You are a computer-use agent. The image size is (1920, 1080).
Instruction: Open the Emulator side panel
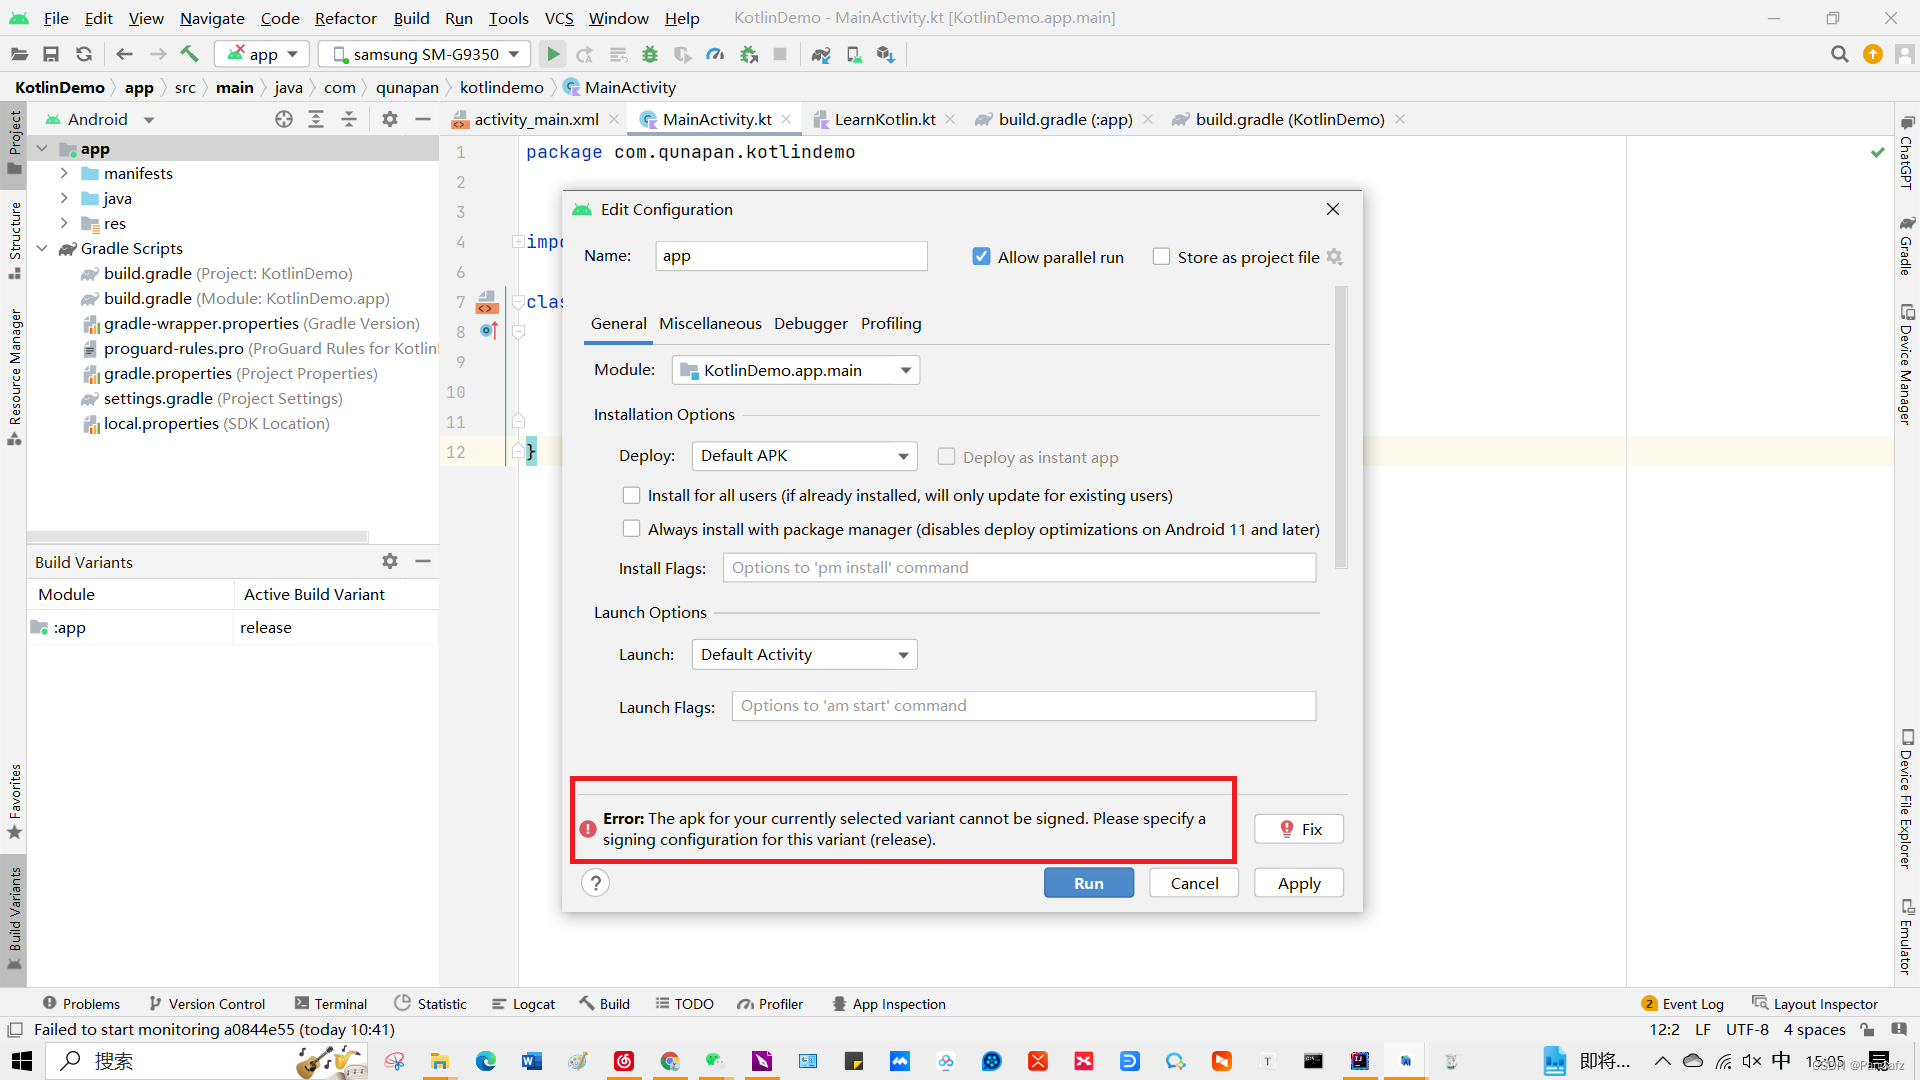point(1906,937)
